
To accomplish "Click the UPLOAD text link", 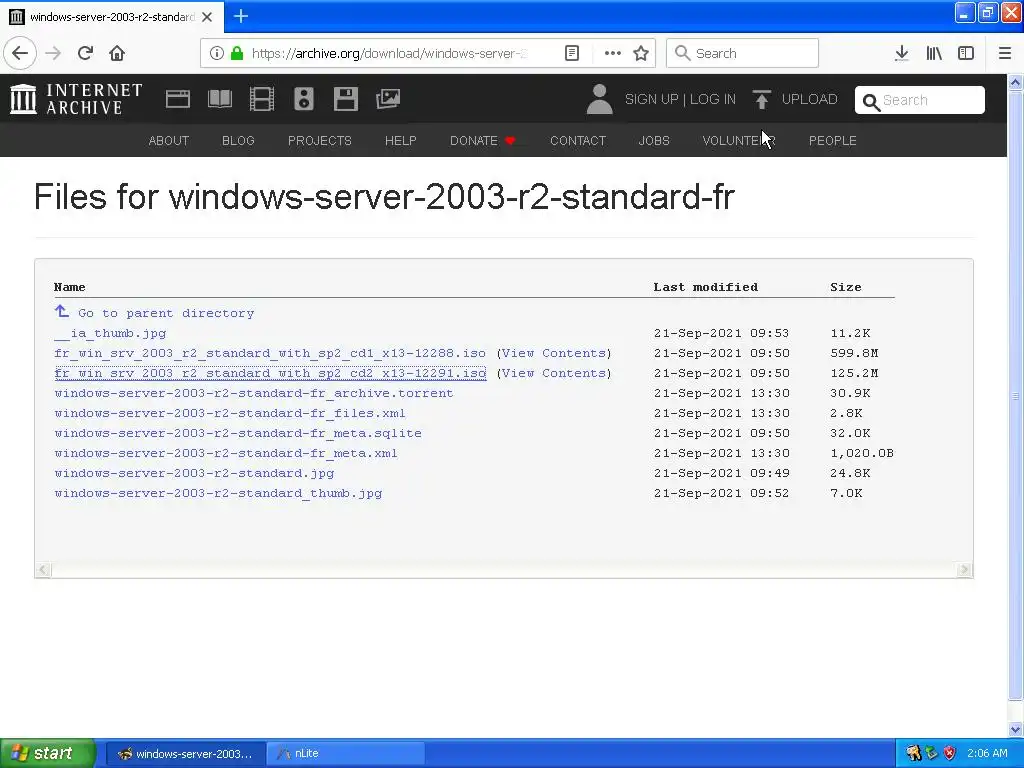I will point(809,99).
